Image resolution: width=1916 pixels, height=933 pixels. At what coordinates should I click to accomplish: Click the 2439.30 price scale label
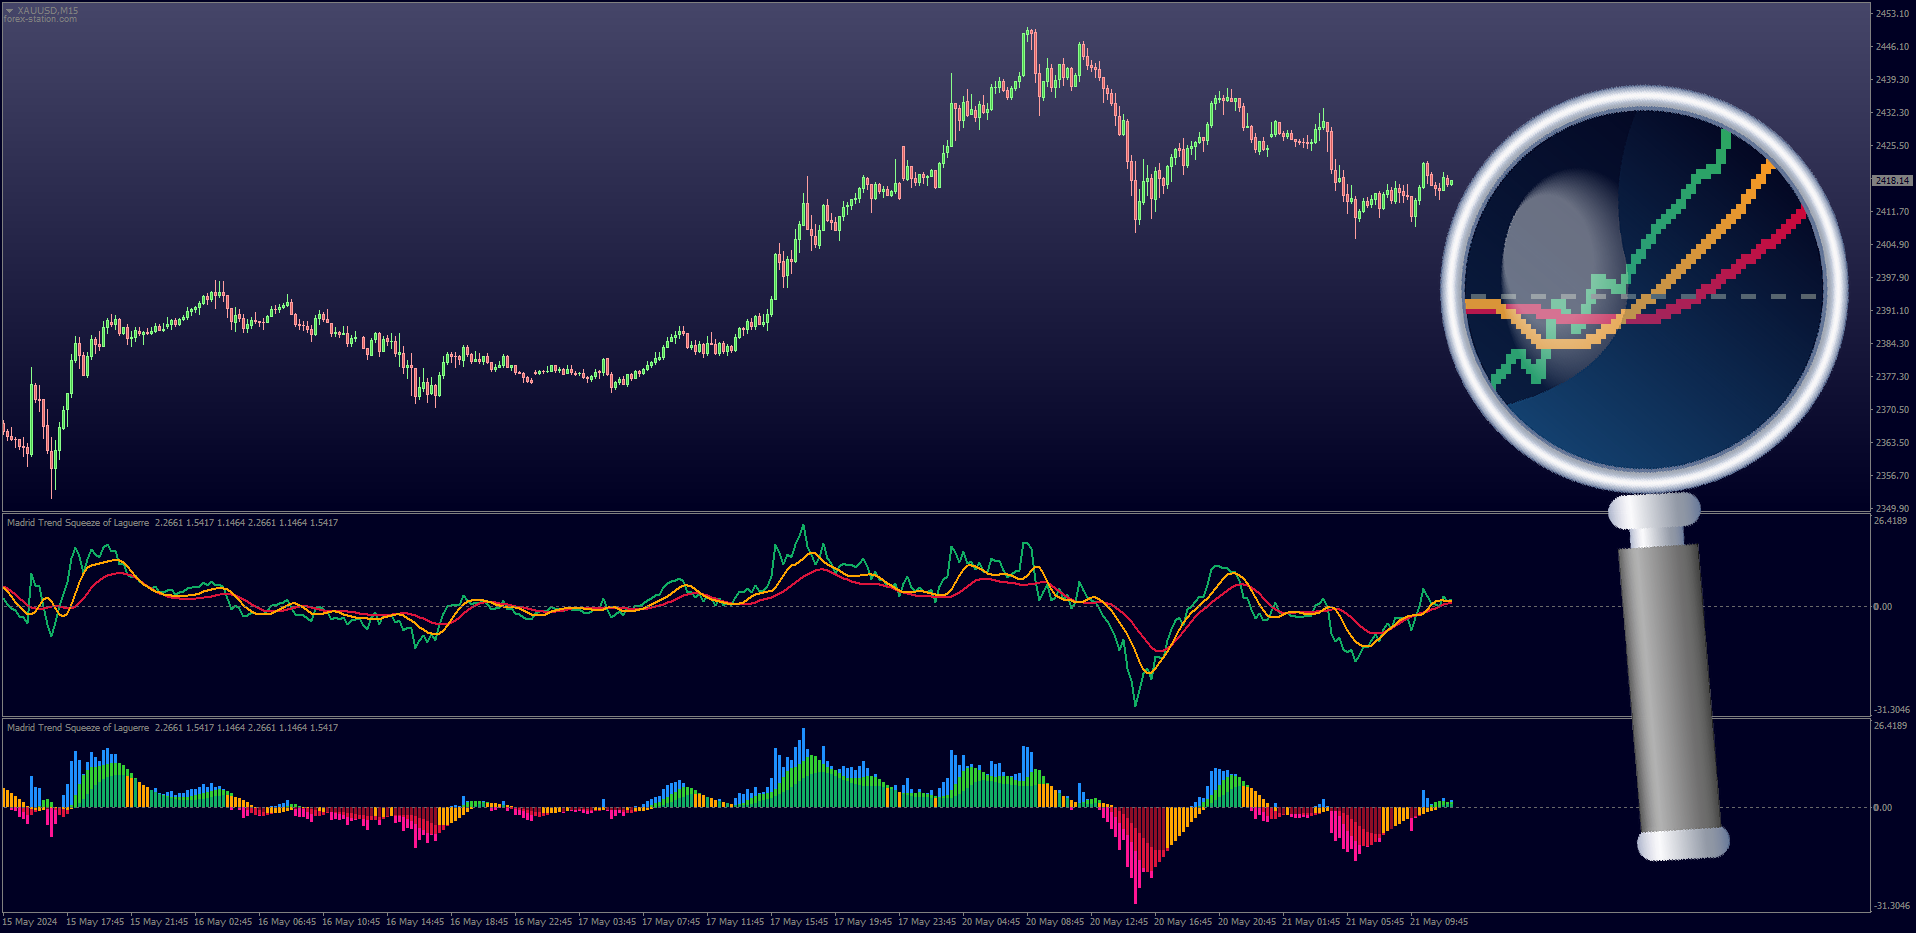click(1892, 80)
